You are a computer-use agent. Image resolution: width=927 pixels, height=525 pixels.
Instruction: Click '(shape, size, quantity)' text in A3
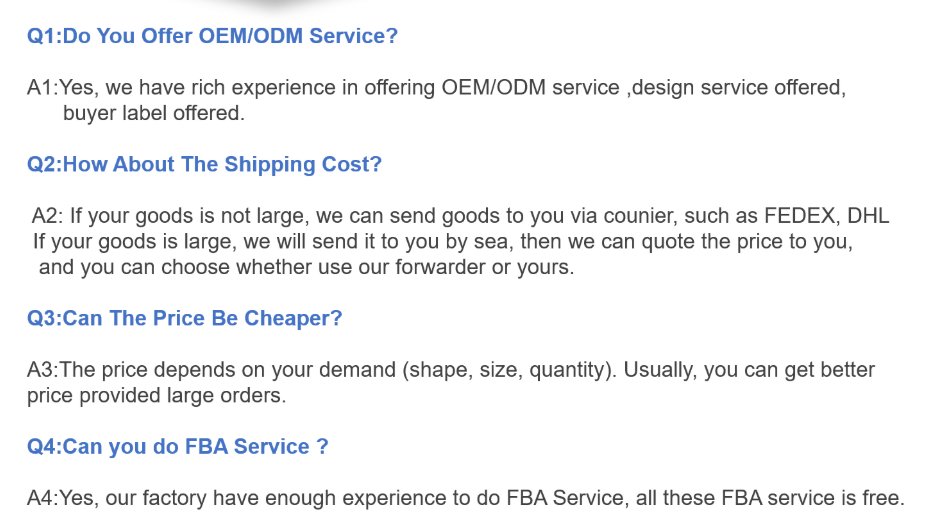click(x=510, y=371)
